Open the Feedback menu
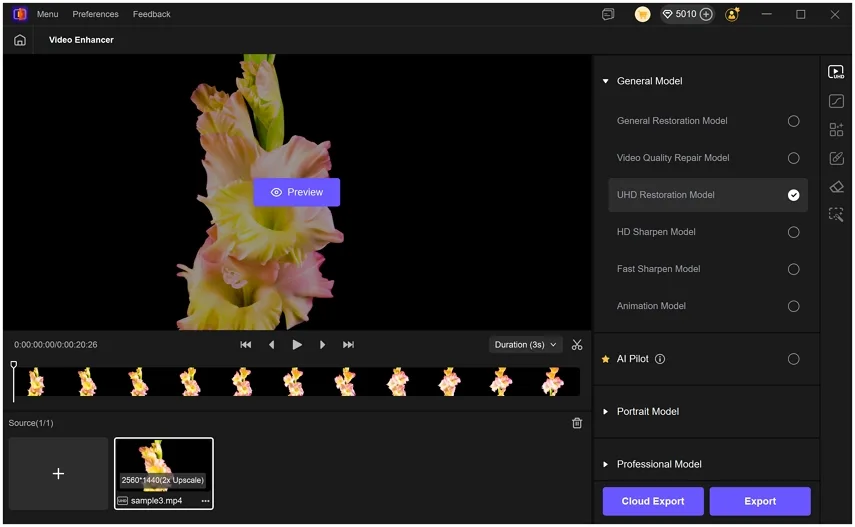The height and width of the screenshot is (527, 855). coord(151,14)
